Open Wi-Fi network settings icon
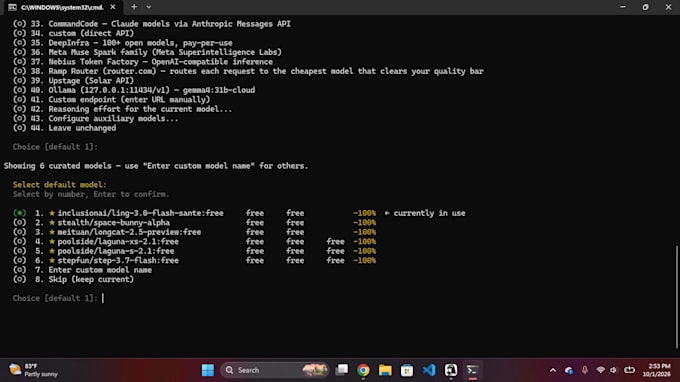This screenshot has height=382, width=680. [601, 370]
